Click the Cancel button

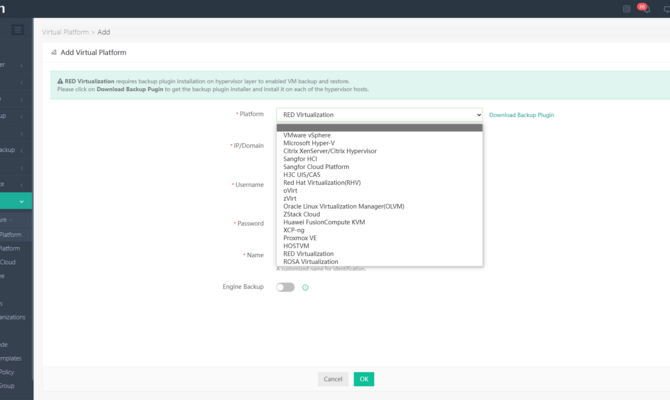tap(333, 379)
